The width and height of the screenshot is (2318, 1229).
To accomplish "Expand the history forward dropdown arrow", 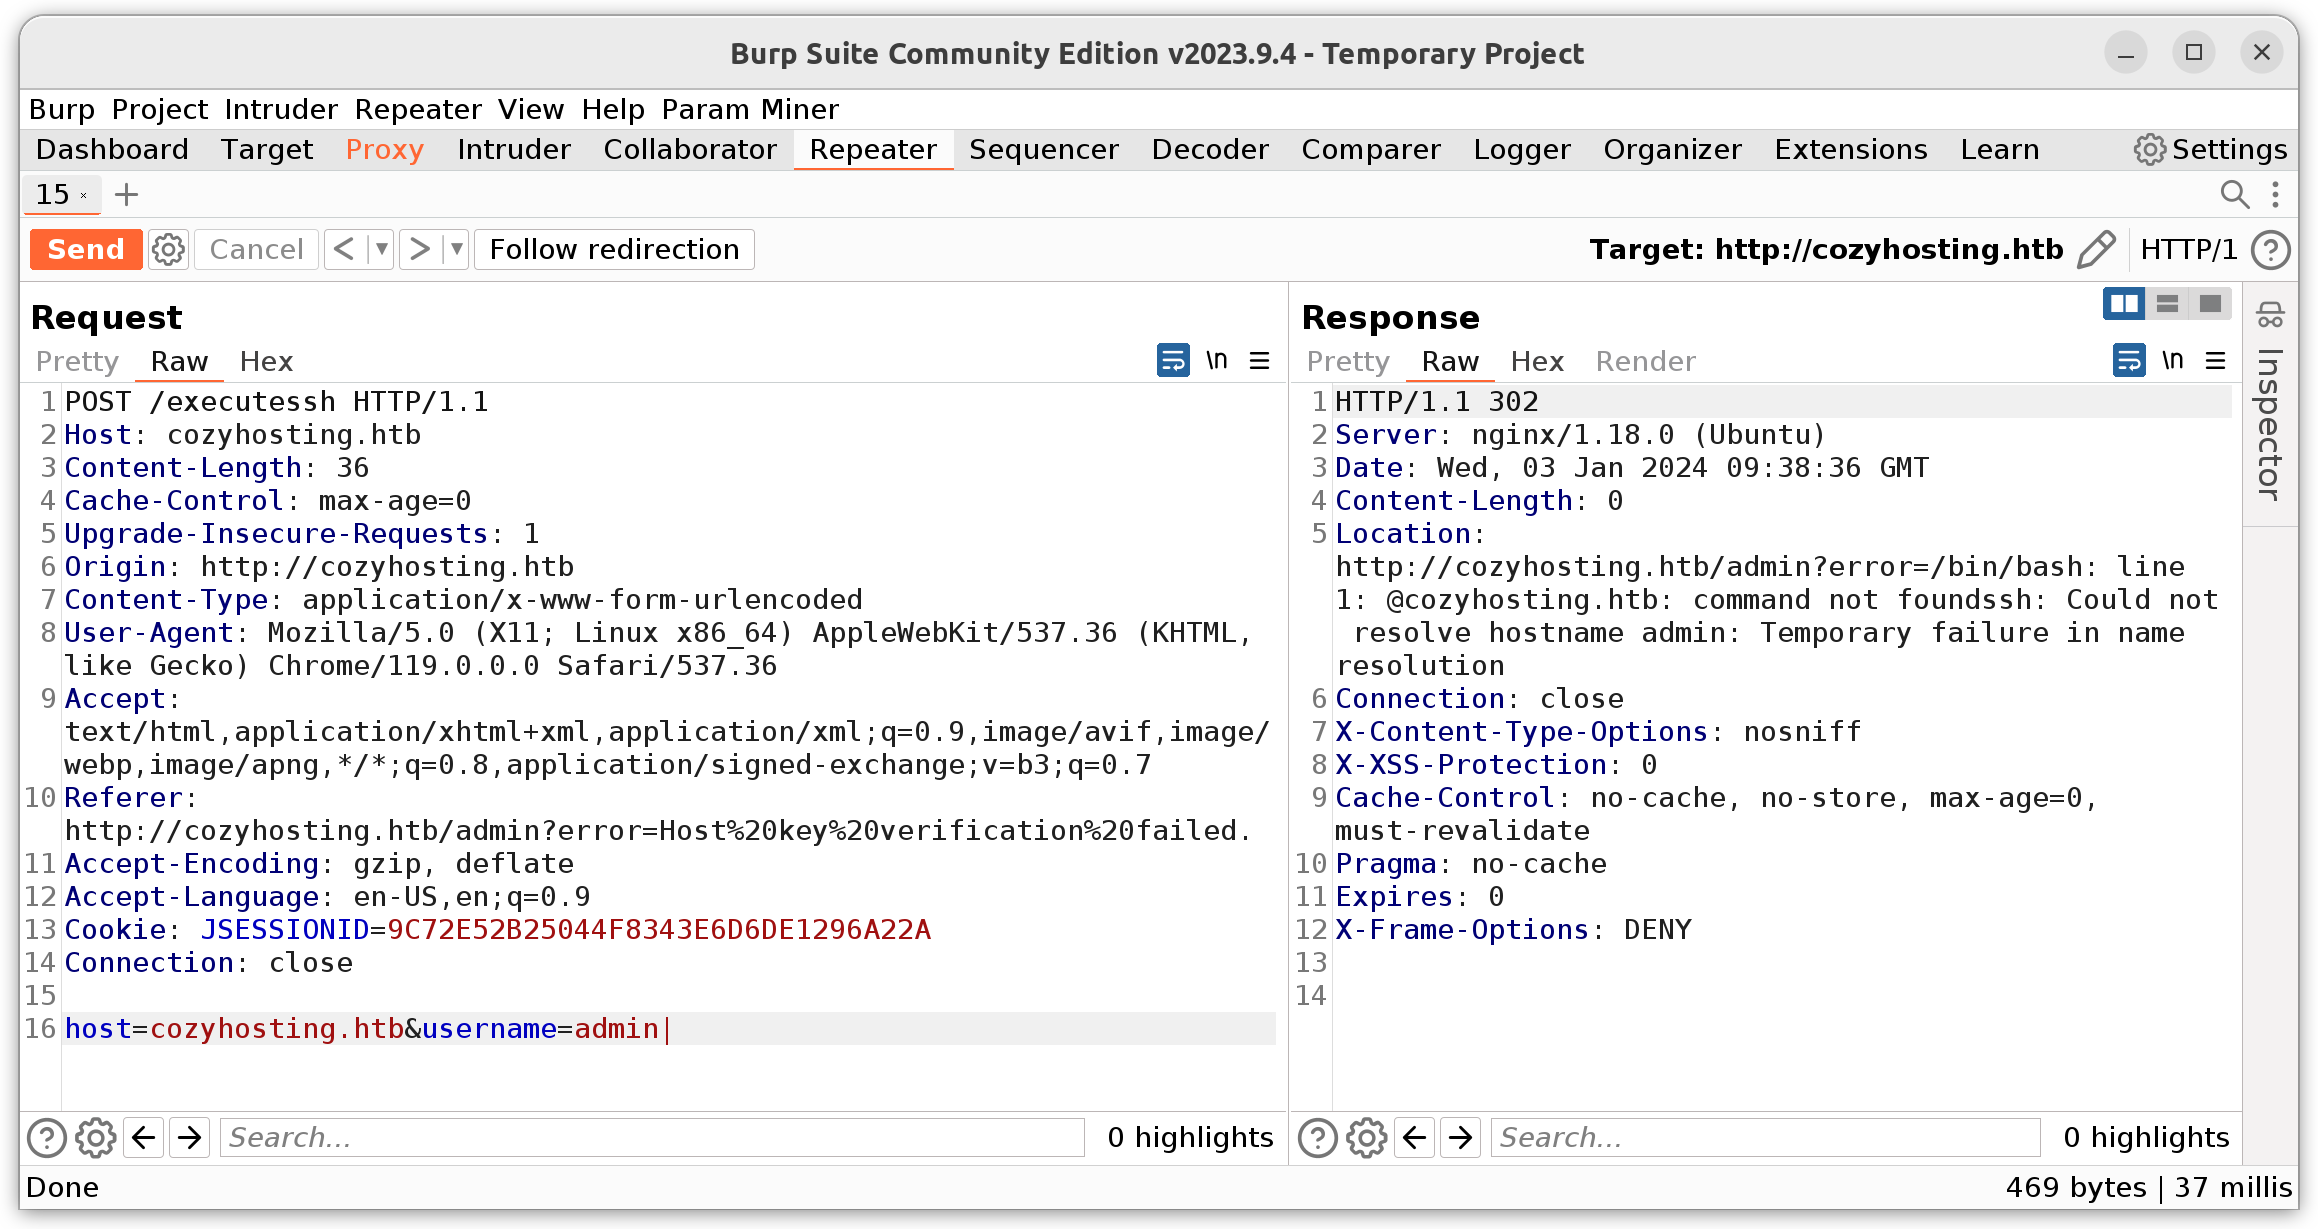I will point(456,249).
